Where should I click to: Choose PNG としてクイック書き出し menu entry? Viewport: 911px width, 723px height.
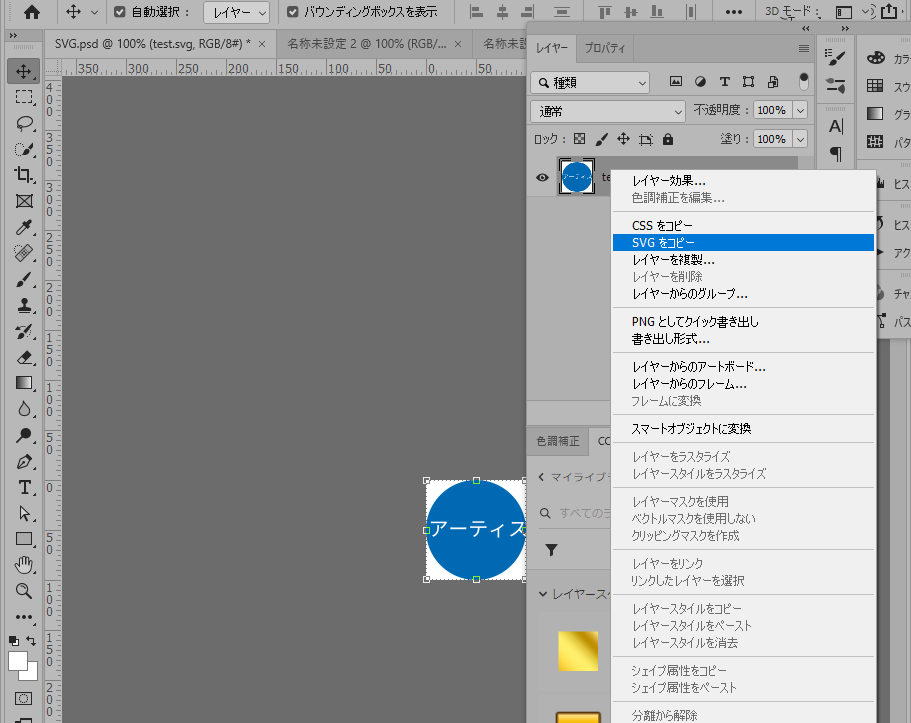(743, 321)
